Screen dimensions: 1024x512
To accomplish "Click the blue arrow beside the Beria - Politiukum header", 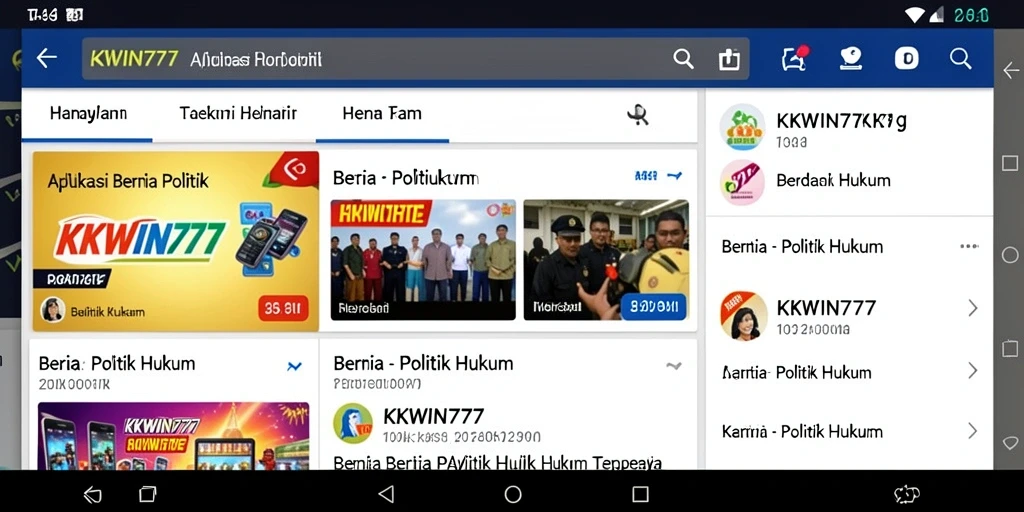I will point(675,176).
